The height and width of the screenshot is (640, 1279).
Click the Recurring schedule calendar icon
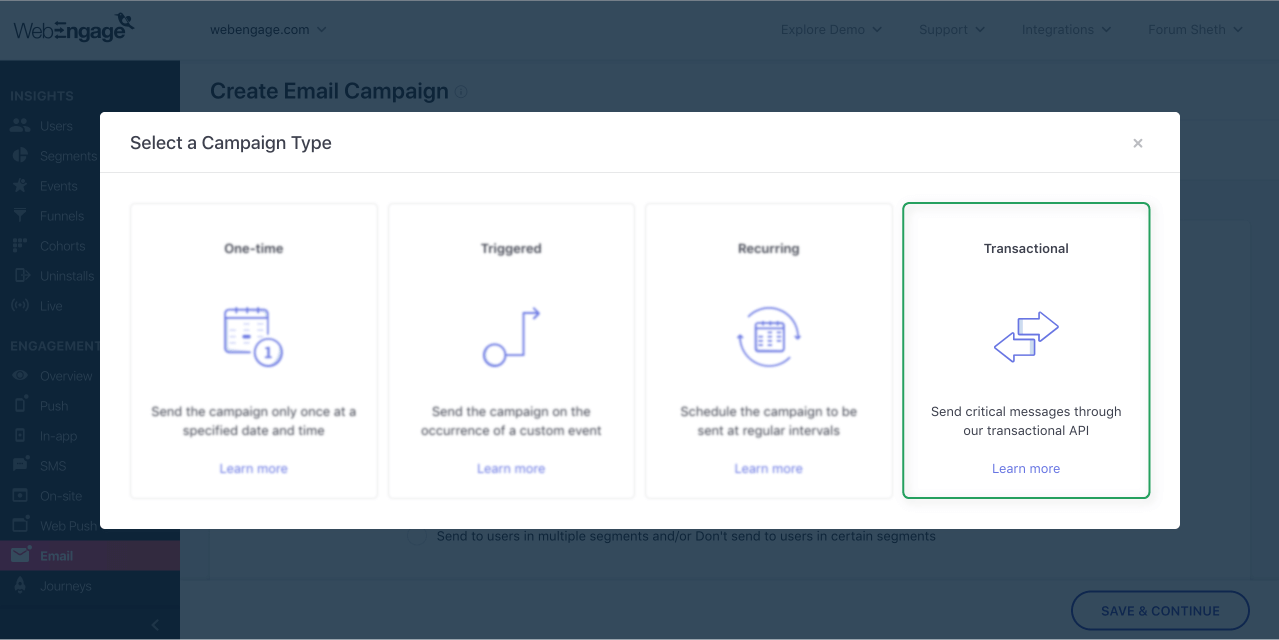768,337
